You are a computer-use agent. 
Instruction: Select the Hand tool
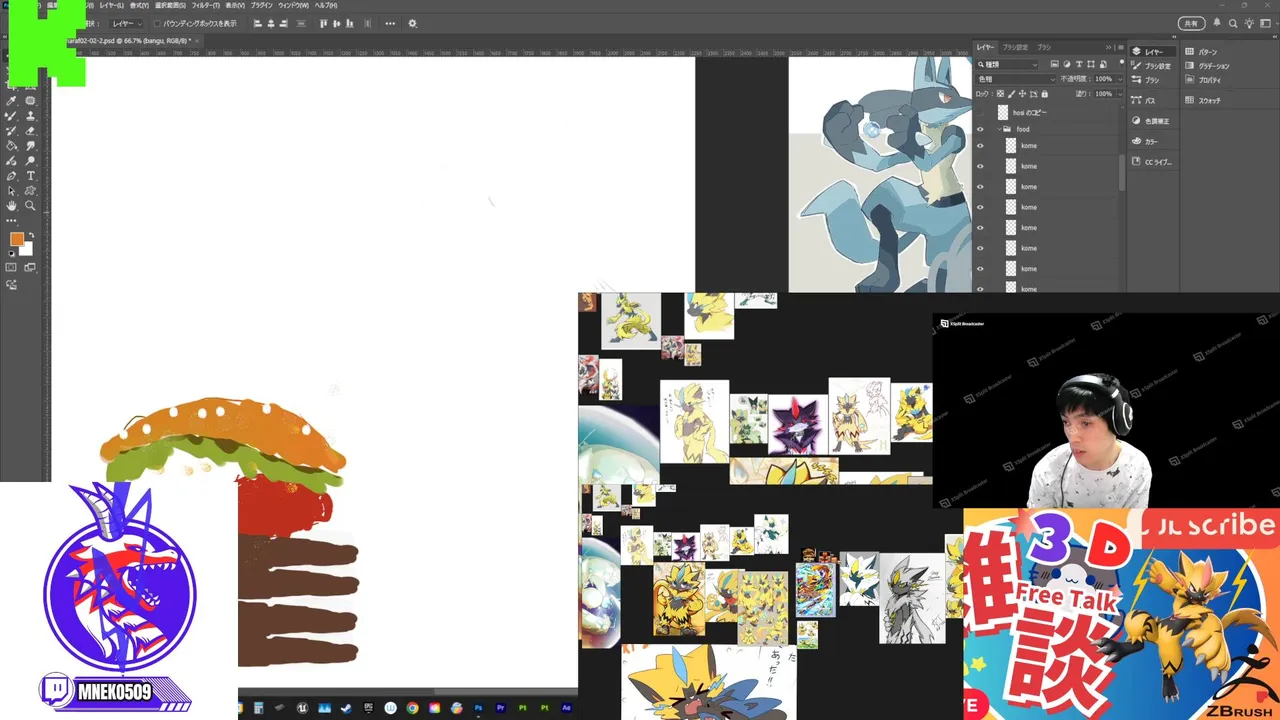tap(12, 205)
